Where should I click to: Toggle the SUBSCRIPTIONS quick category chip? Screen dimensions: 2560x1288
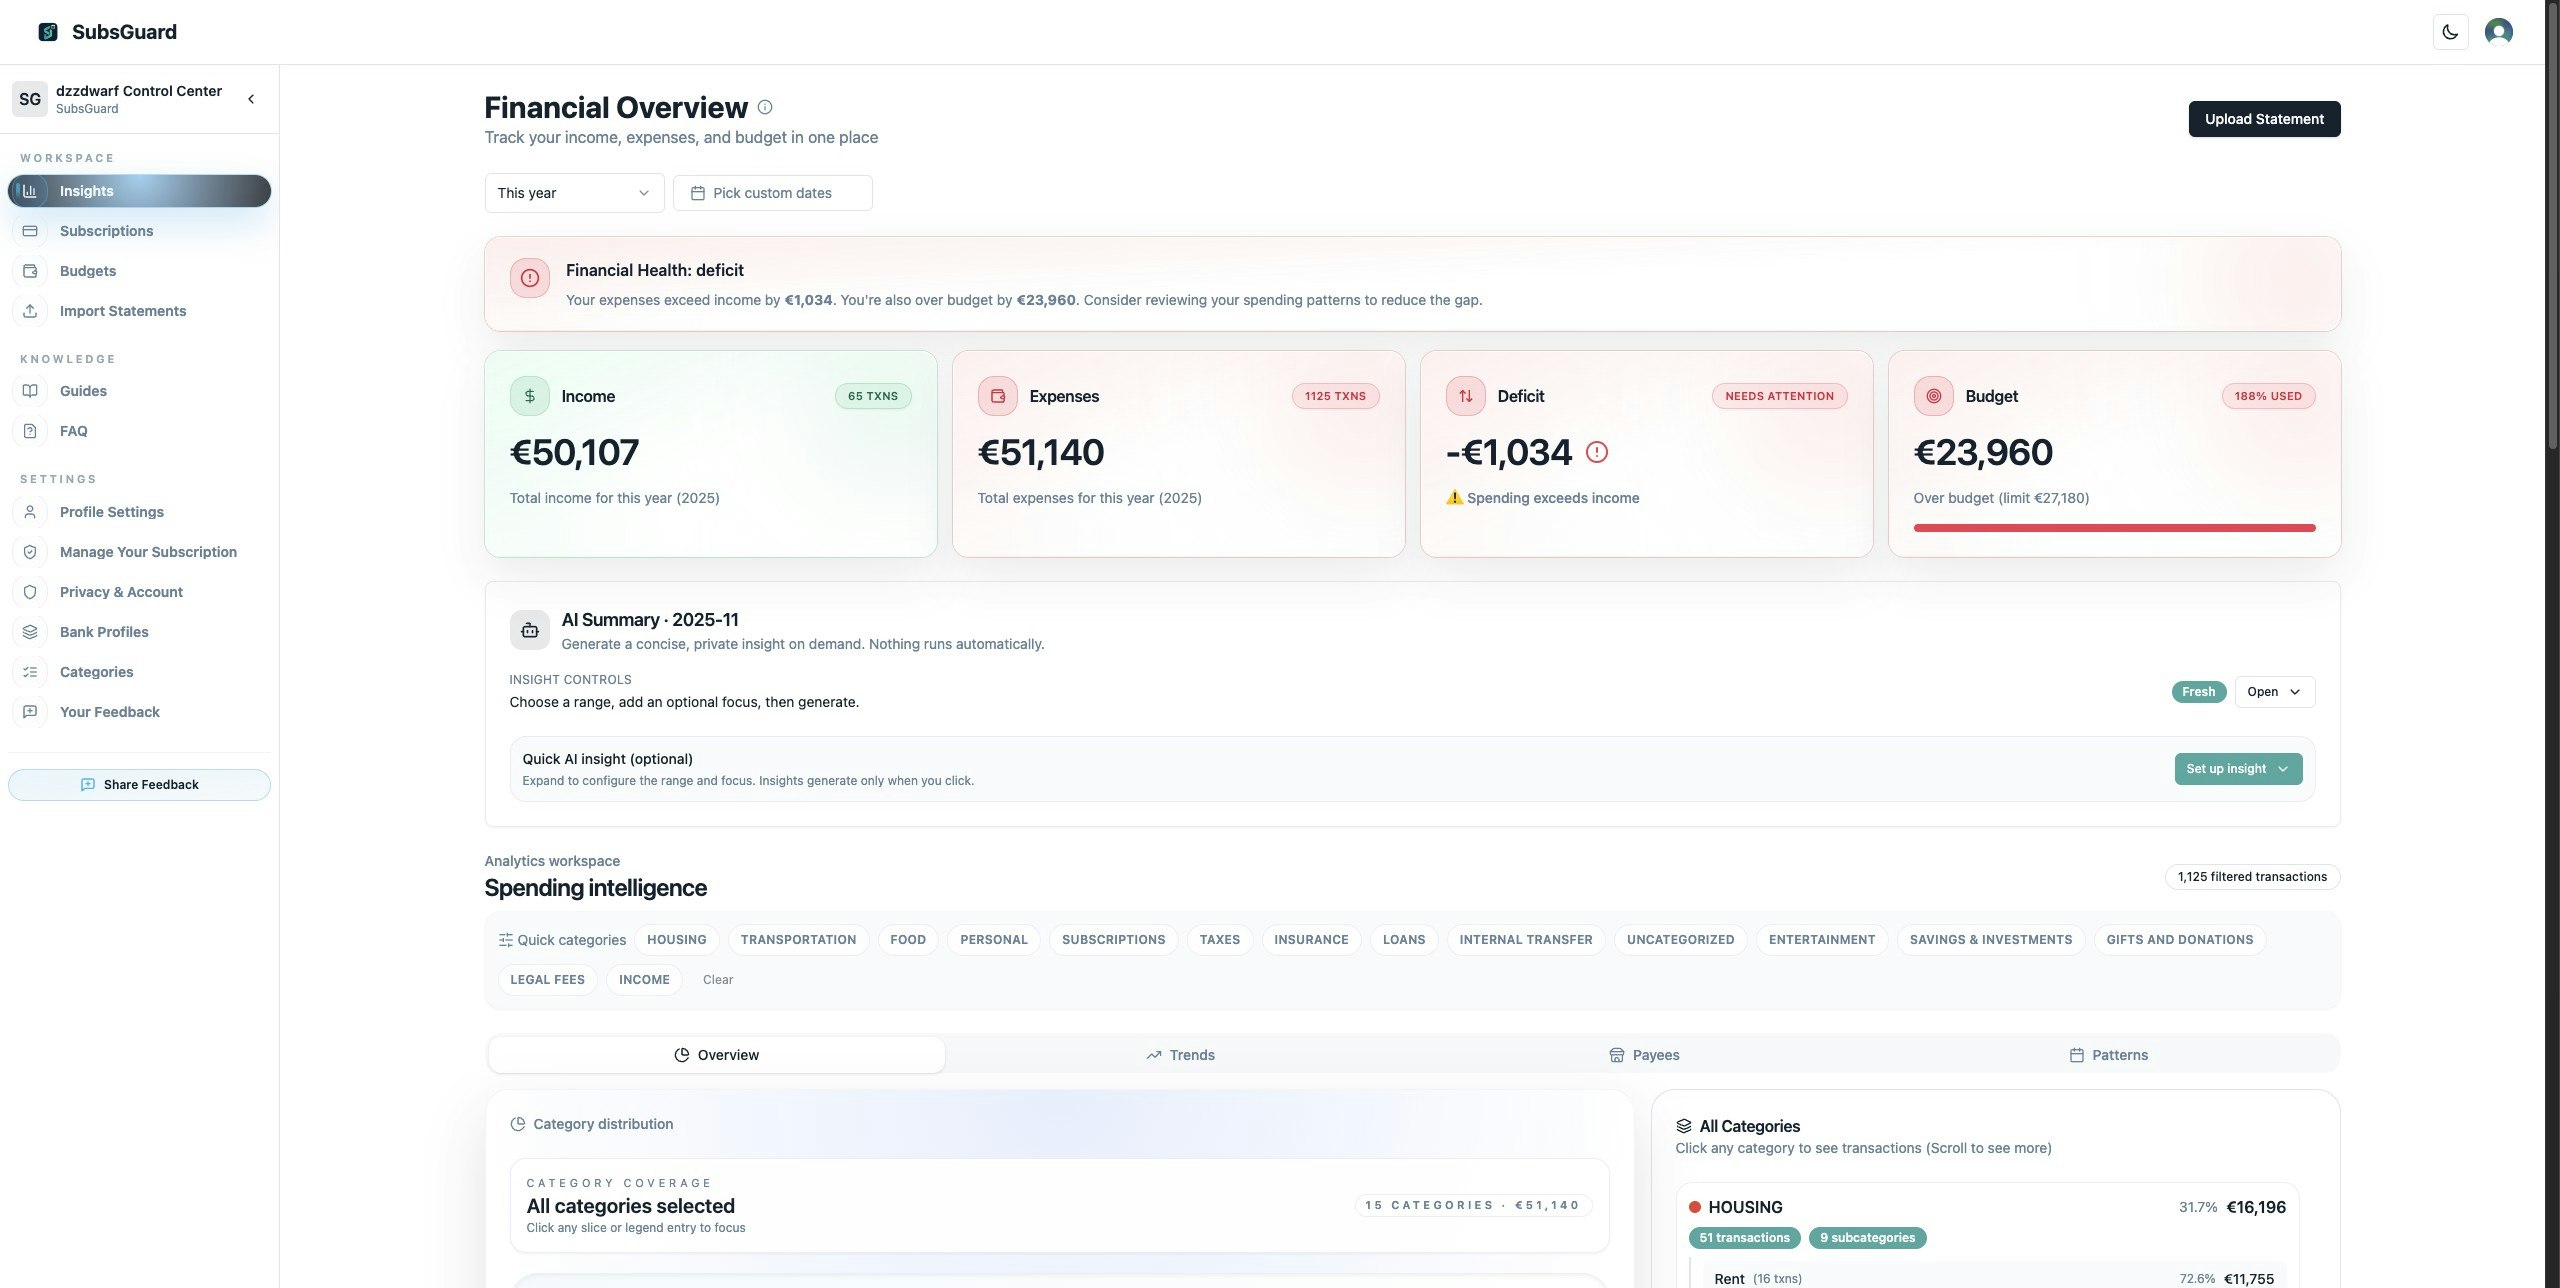1113,940
